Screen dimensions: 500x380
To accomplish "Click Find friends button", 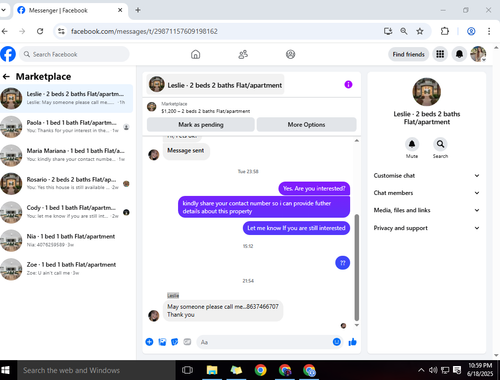I will pos(408,54).
